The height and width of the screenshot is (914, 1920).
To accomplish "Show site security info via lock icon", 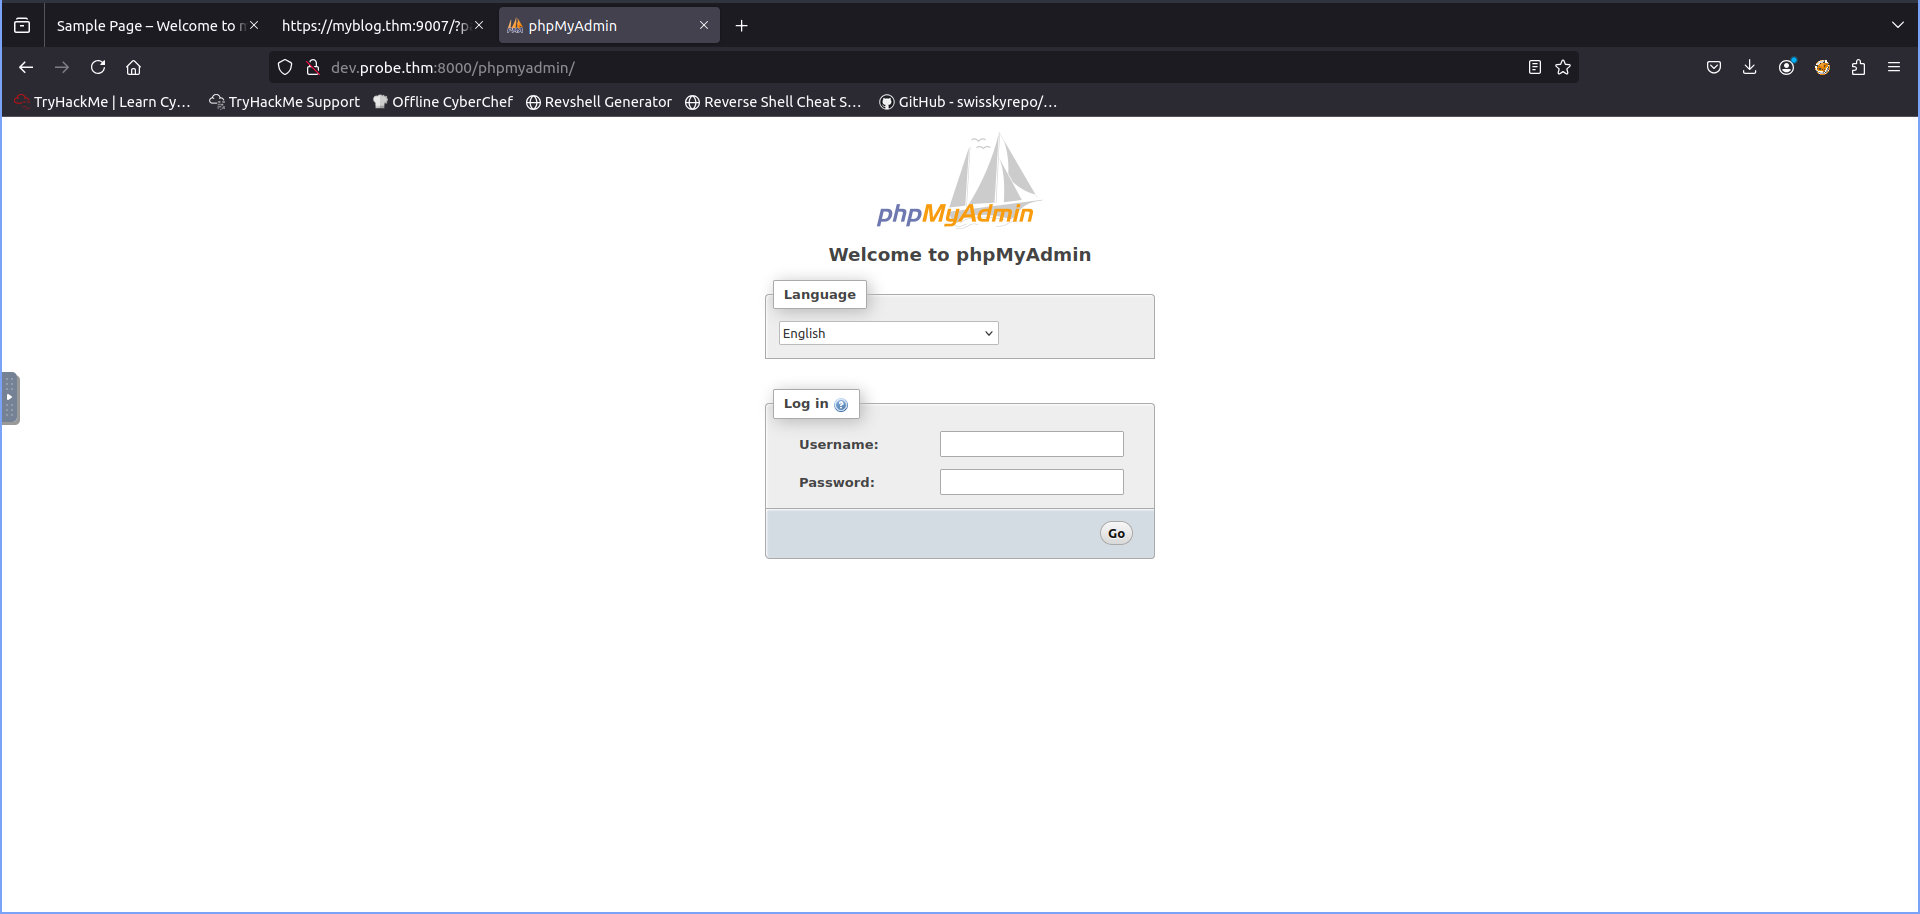I will tap(313, 67).
